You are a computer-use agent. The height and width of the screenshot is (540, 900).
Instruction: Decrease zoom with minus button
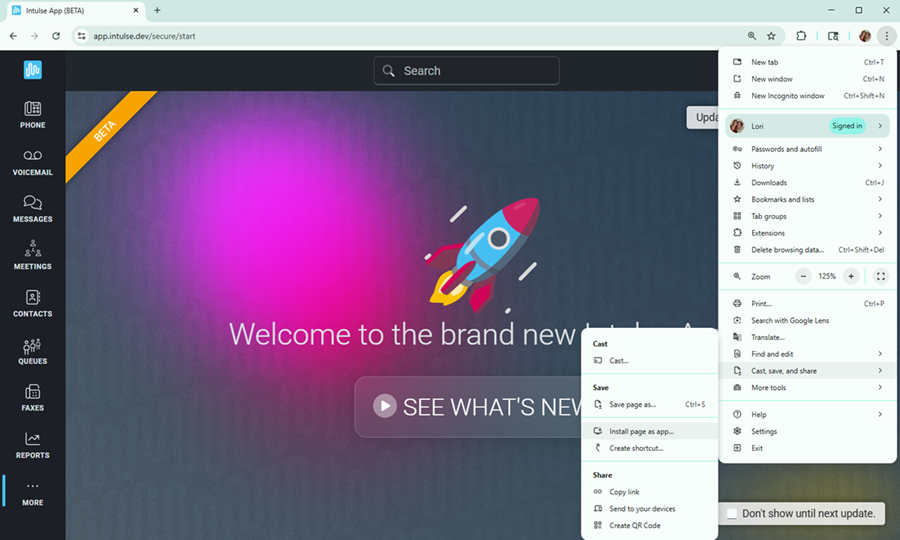pyautogui.click(x=804, y=277)
